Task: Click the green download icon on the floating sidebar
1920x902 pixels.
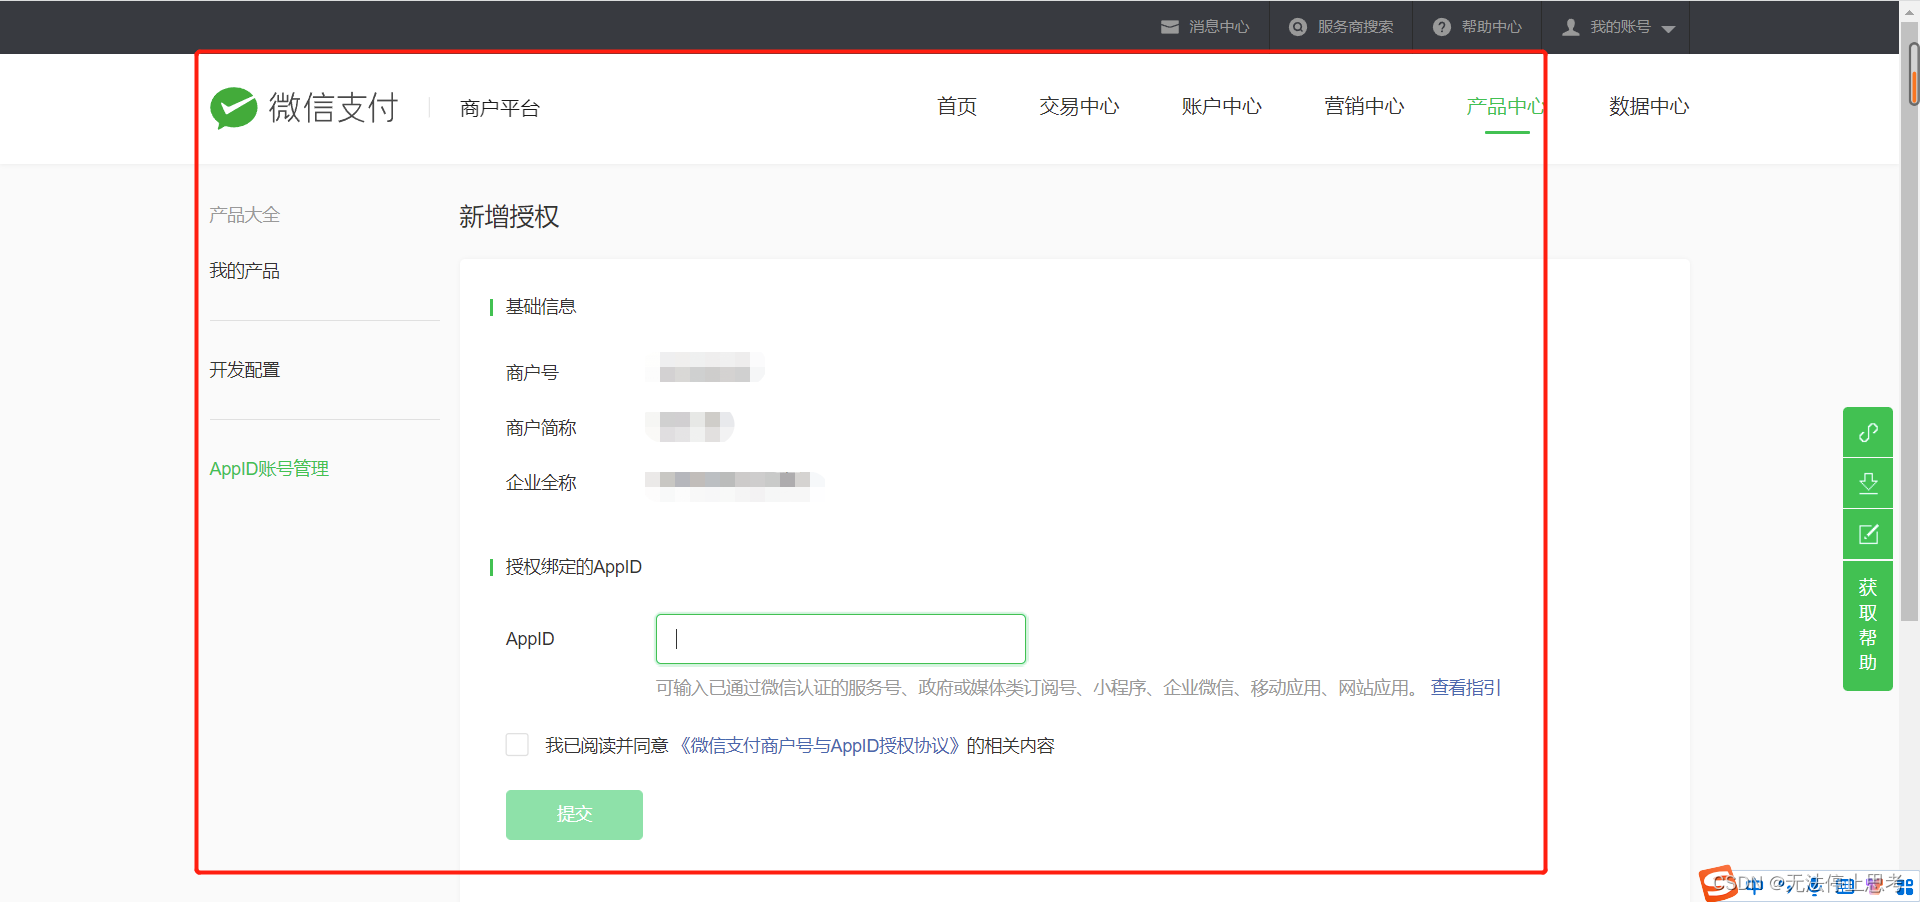Action: tap(1867, 484)
